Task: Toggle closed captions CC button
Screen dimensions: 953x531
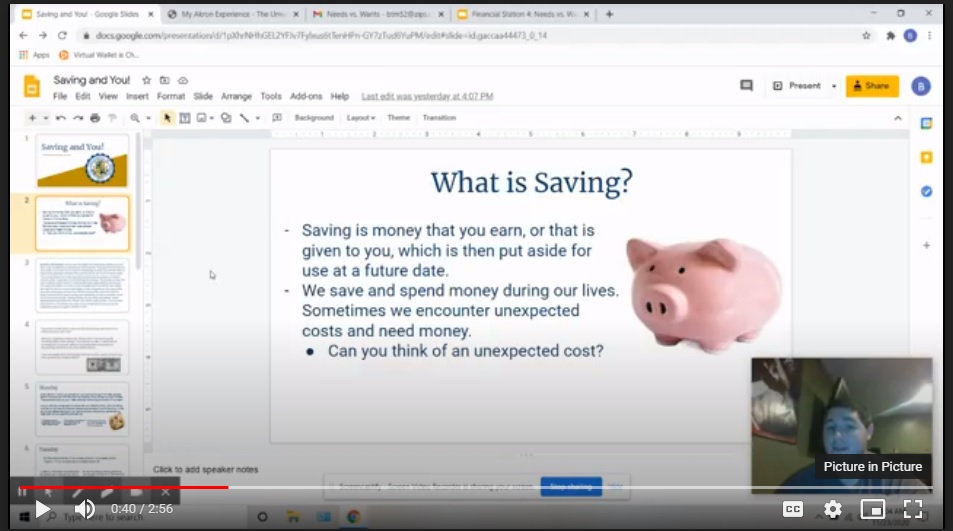Action: (793, 509)
